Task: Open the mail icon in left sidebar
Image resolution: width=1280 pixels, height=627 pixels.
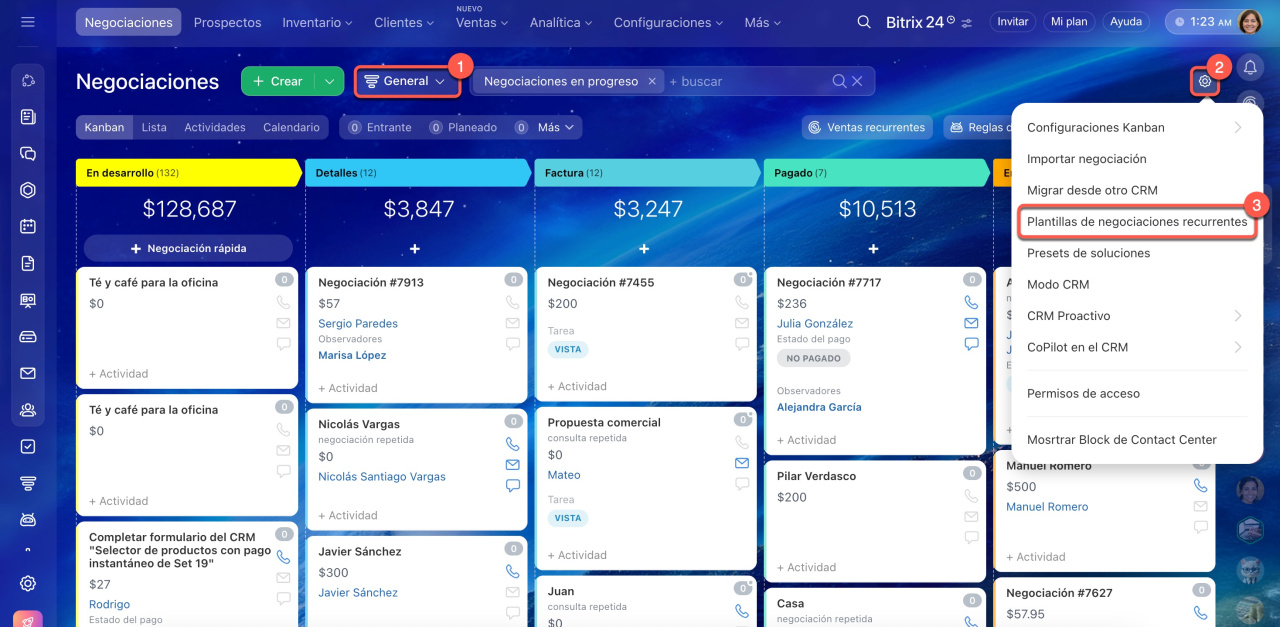Action: (28, 373)
